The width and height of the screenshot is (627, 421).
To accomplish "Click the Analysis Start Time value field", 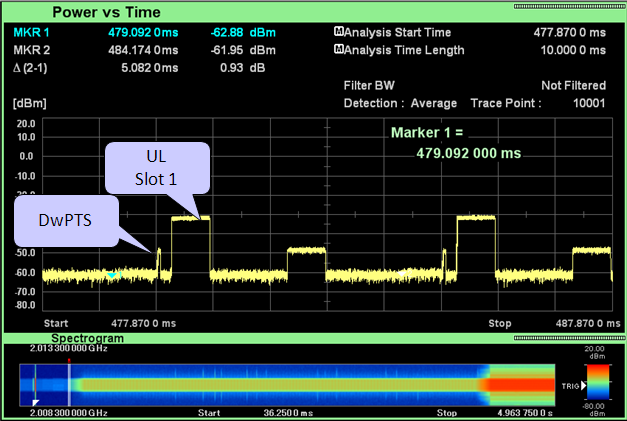I will [570, 32].
